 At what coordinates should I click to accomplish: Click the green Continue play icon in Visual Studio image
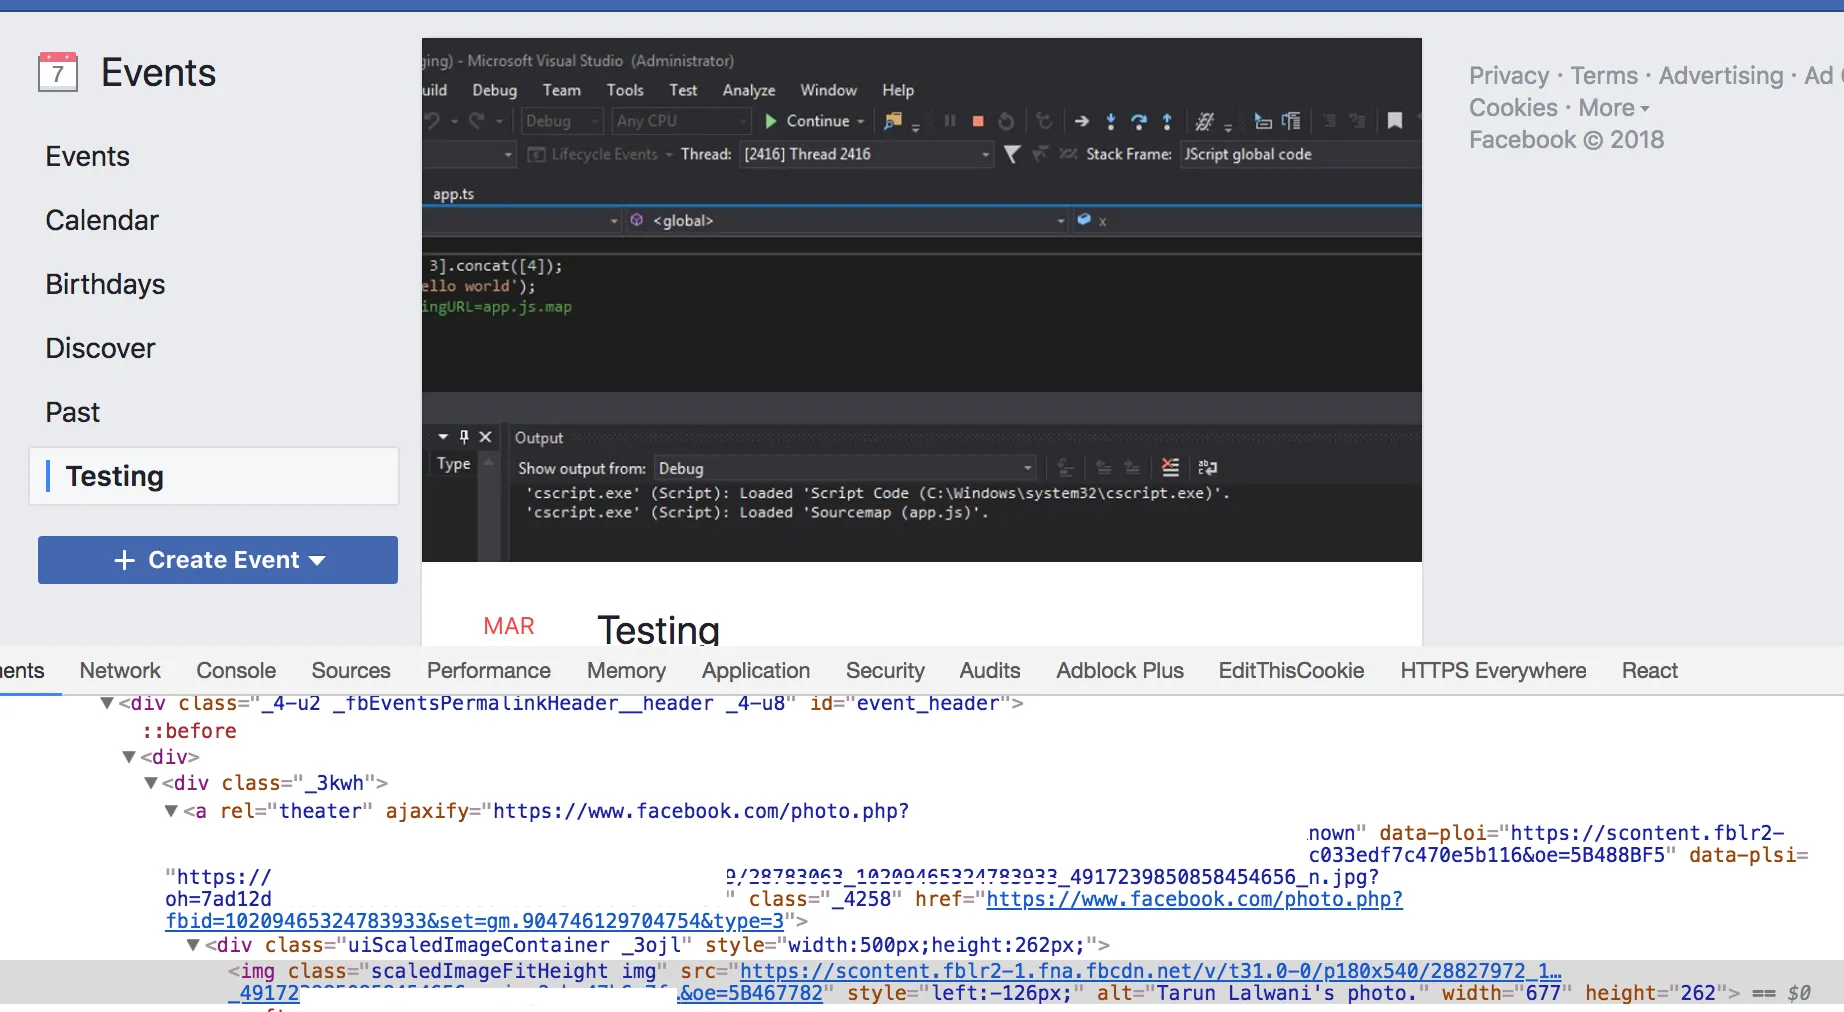click(771, 121)
